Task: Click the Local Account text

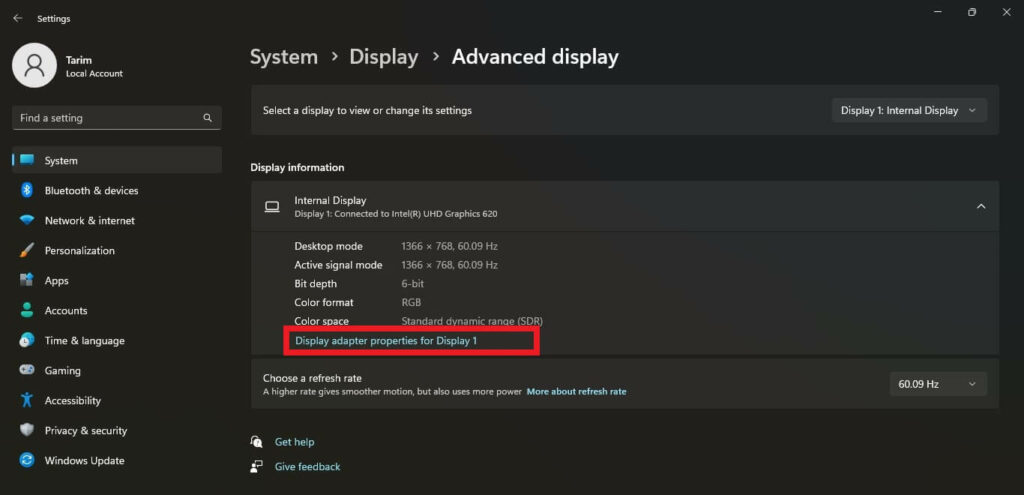Action: (94, 74)
